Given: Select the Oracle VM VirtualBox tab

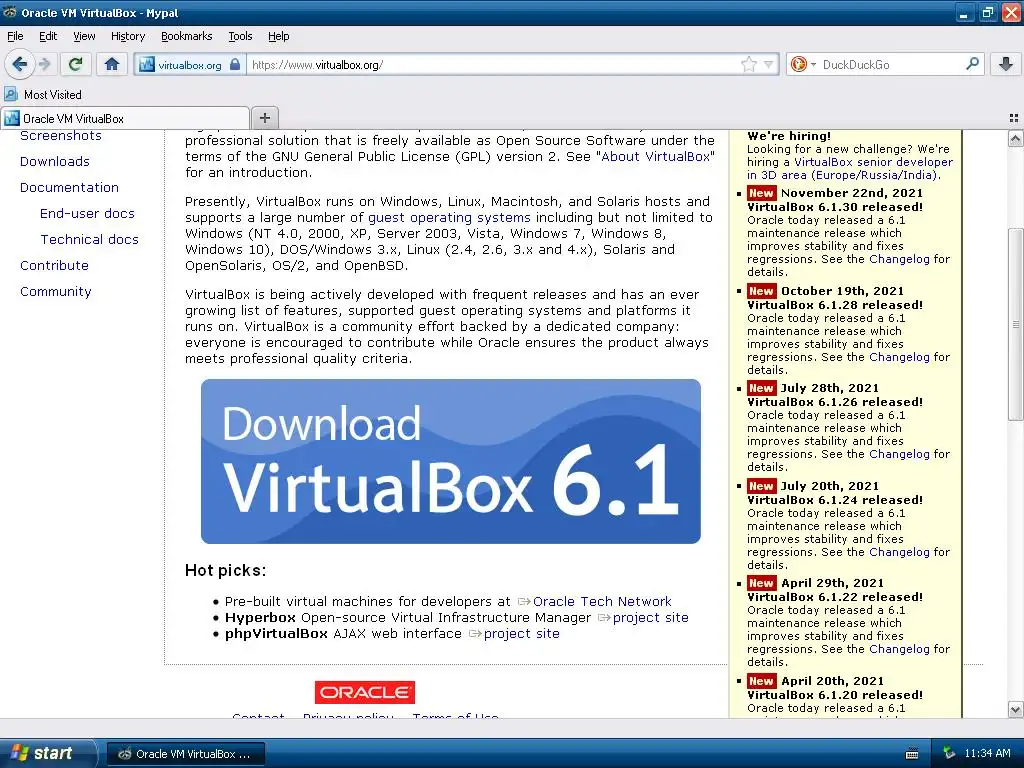Looking at the screenshot, I should coord(125,118).
